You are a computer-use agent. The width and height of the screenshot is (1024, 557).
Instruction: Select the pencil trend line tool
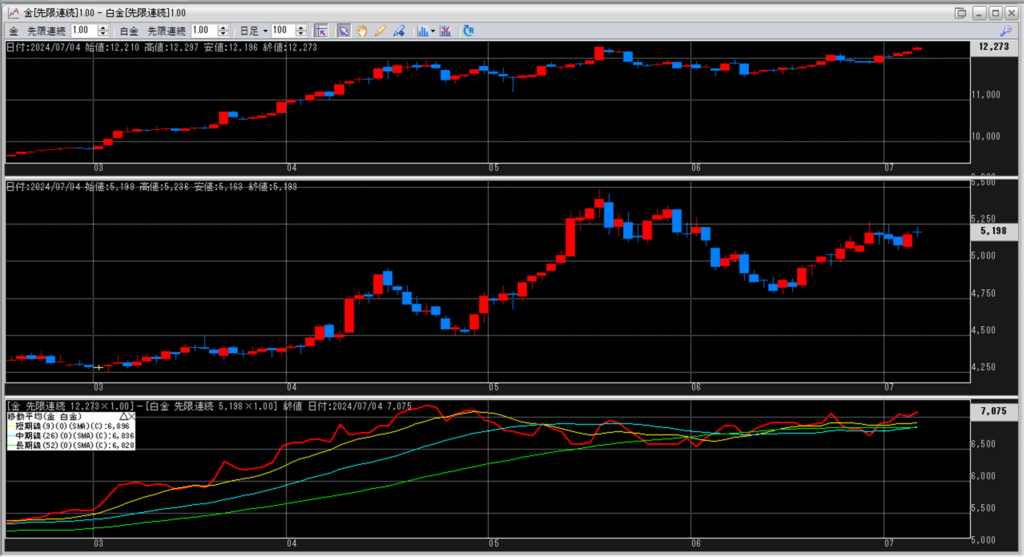380,31
